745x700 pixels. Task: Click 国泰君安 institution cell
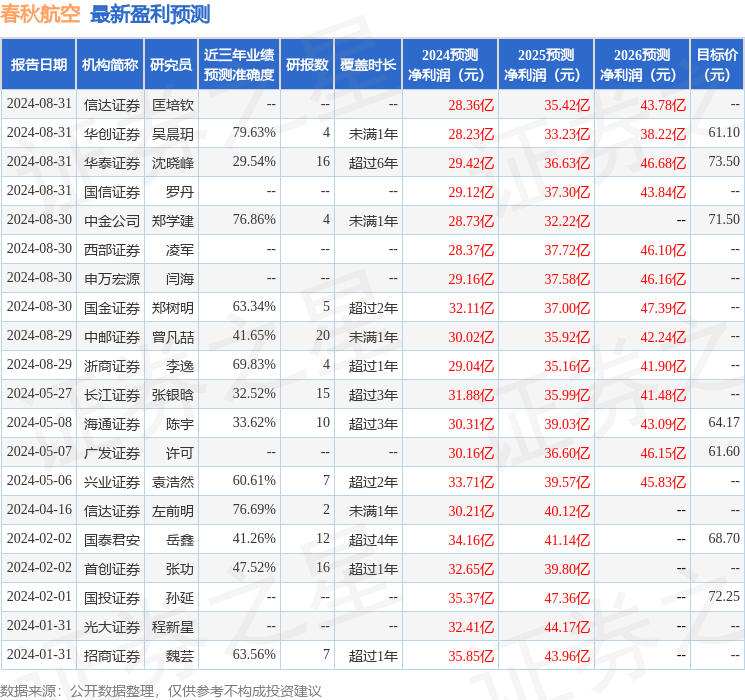pos(112,540)
